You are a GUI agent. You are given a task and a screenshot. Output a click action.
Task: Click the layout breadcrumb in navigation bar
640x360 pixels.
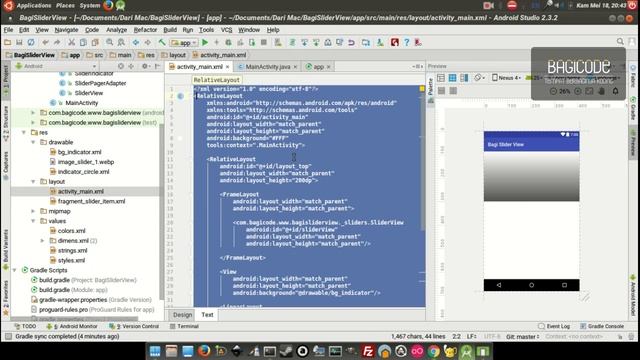point(173,55)
